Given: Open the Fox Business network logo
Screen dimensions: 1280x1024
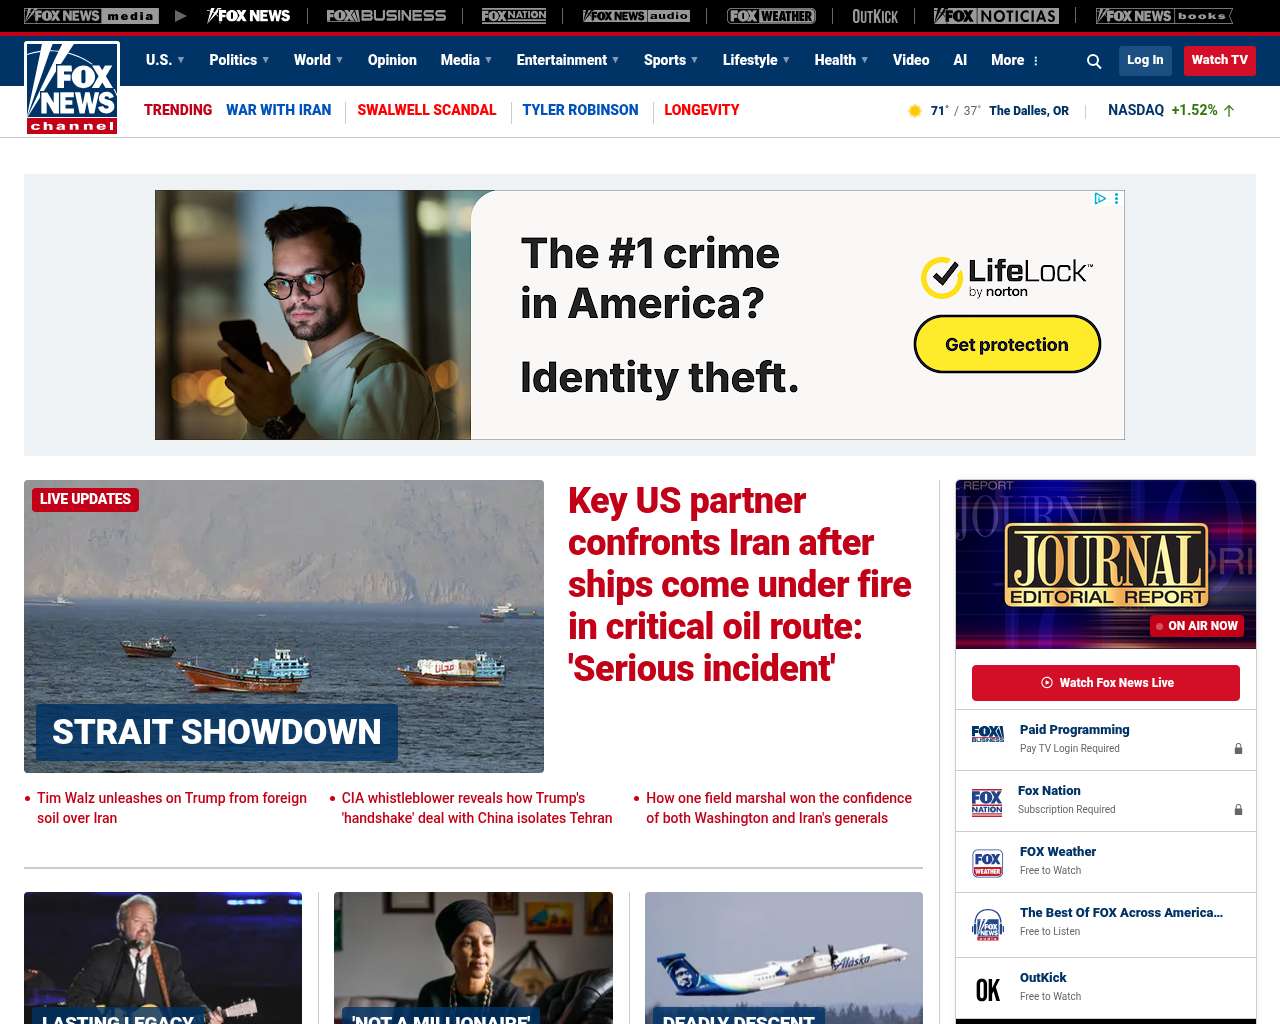Looking at the screenshot, I should click(x=386, y=16).
